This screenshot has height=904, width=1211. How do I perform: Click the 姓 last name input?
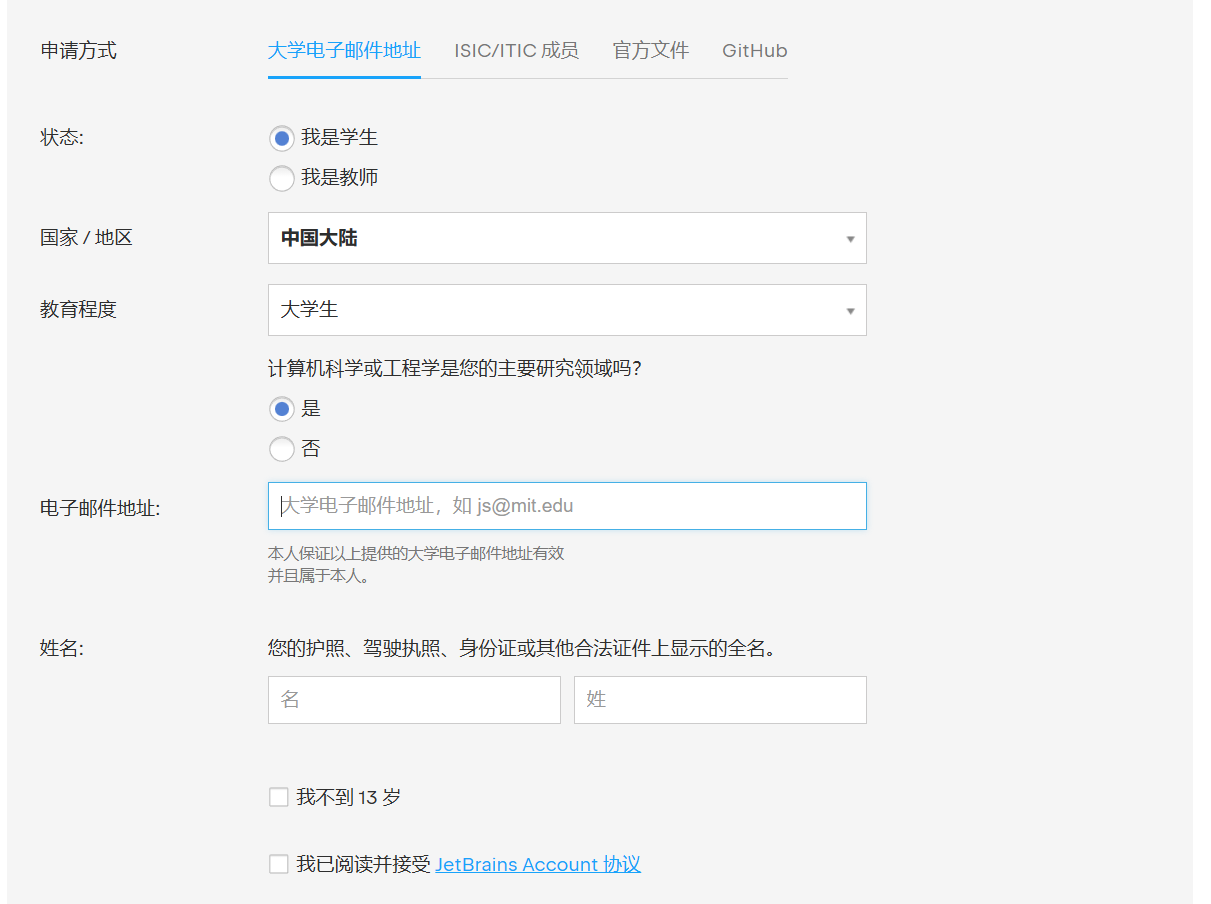(720, 700)
